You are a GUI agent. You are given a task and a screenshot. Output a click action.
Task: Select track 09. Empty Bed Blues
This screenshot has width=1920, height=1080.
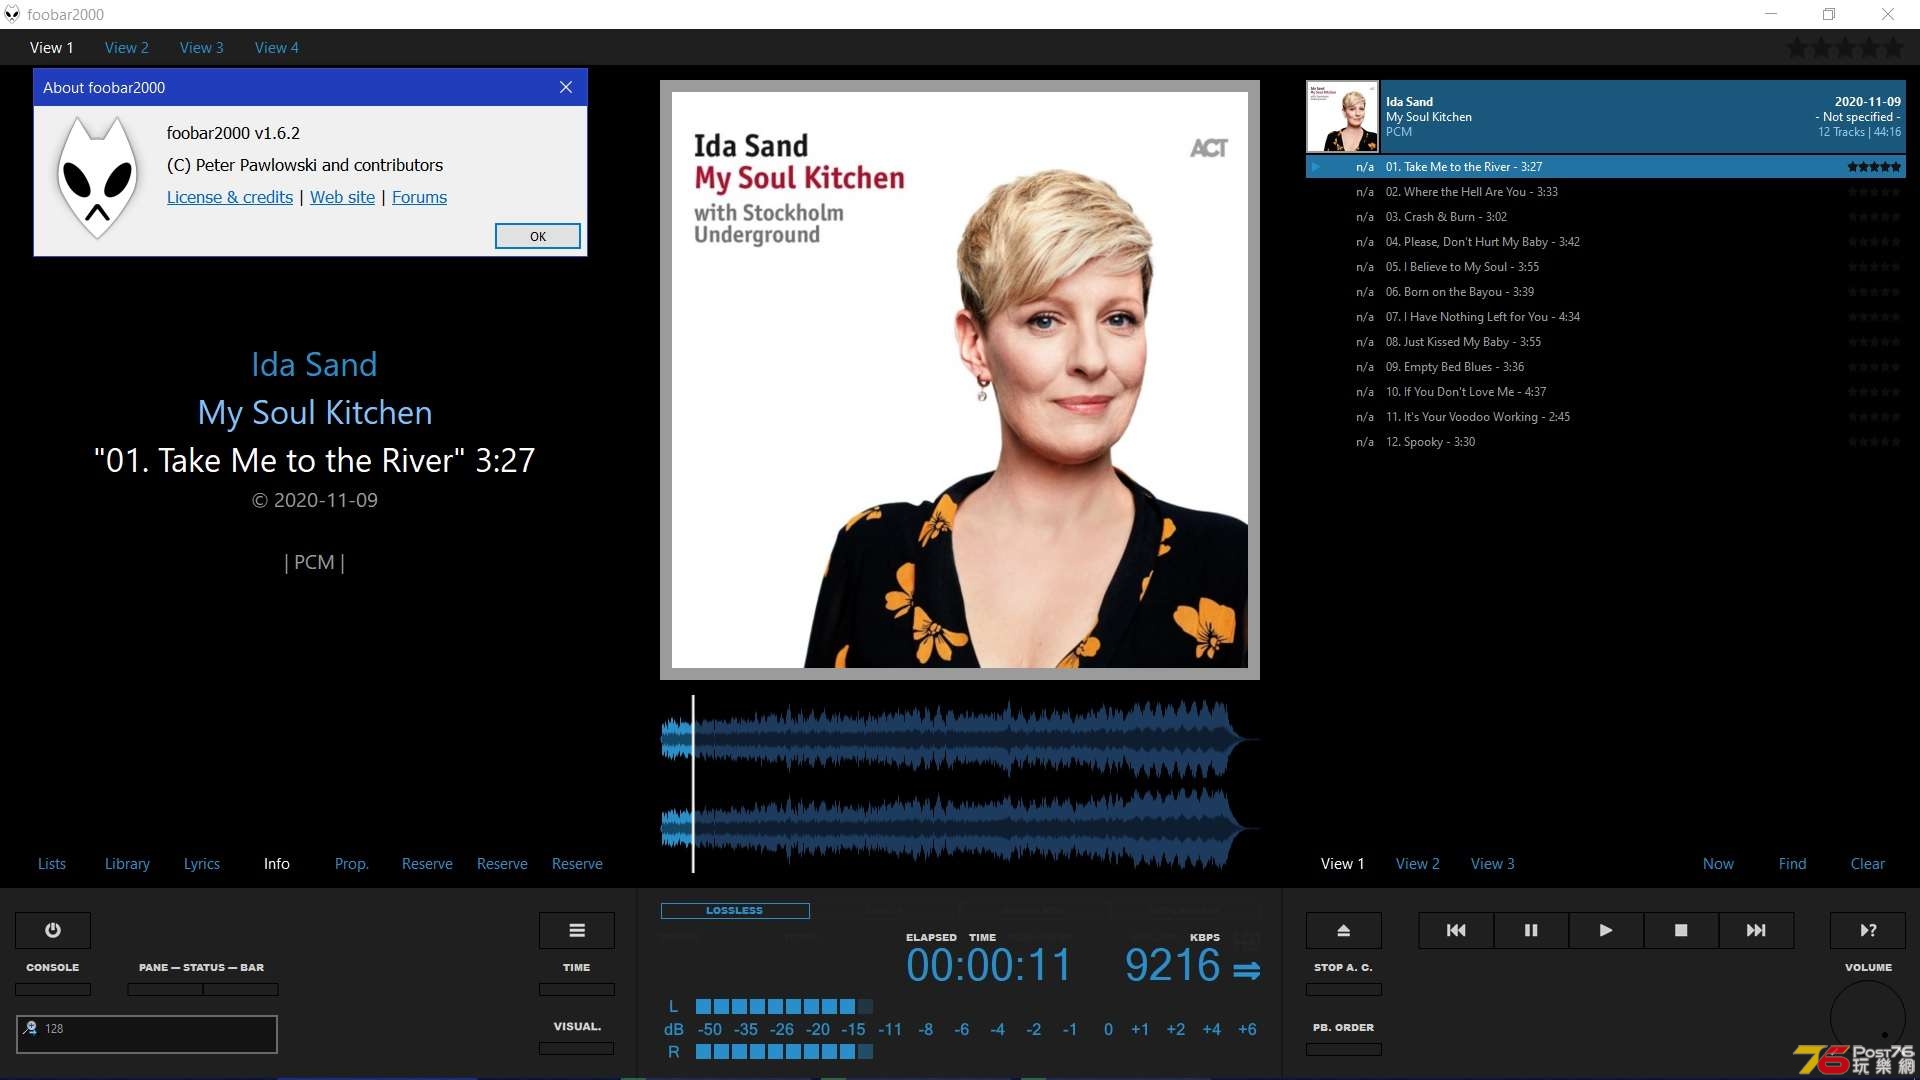pyautogui.click(x=1606, y=367)
